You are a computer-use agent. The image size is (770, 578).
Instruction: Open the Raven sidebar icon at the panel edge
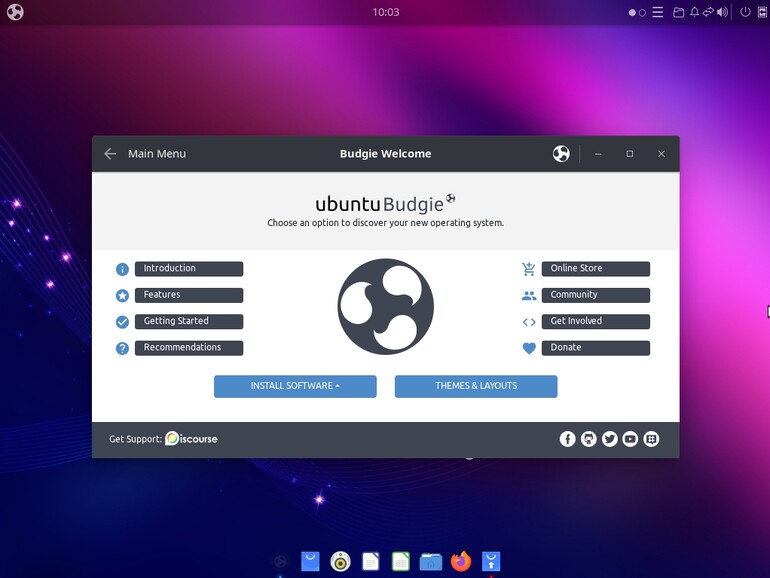click(x=762, y=12)
